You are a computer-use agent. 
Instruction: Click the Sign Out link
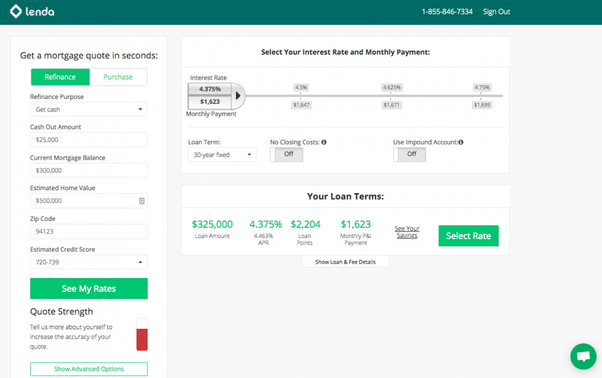496,12
